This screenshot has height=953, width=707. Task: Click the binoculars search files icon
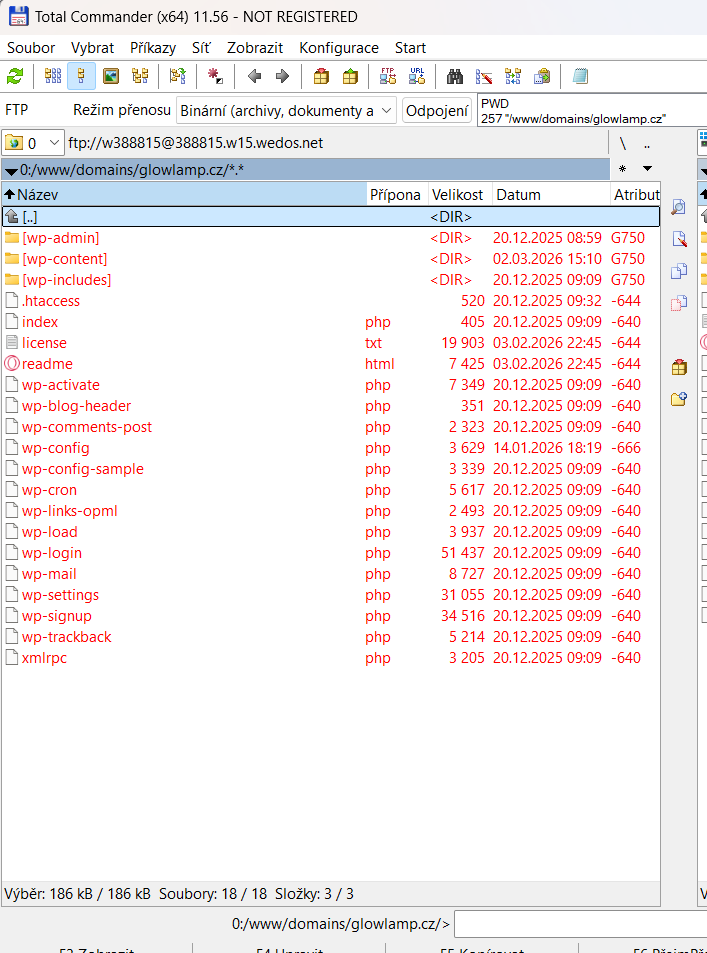point(455,76)
